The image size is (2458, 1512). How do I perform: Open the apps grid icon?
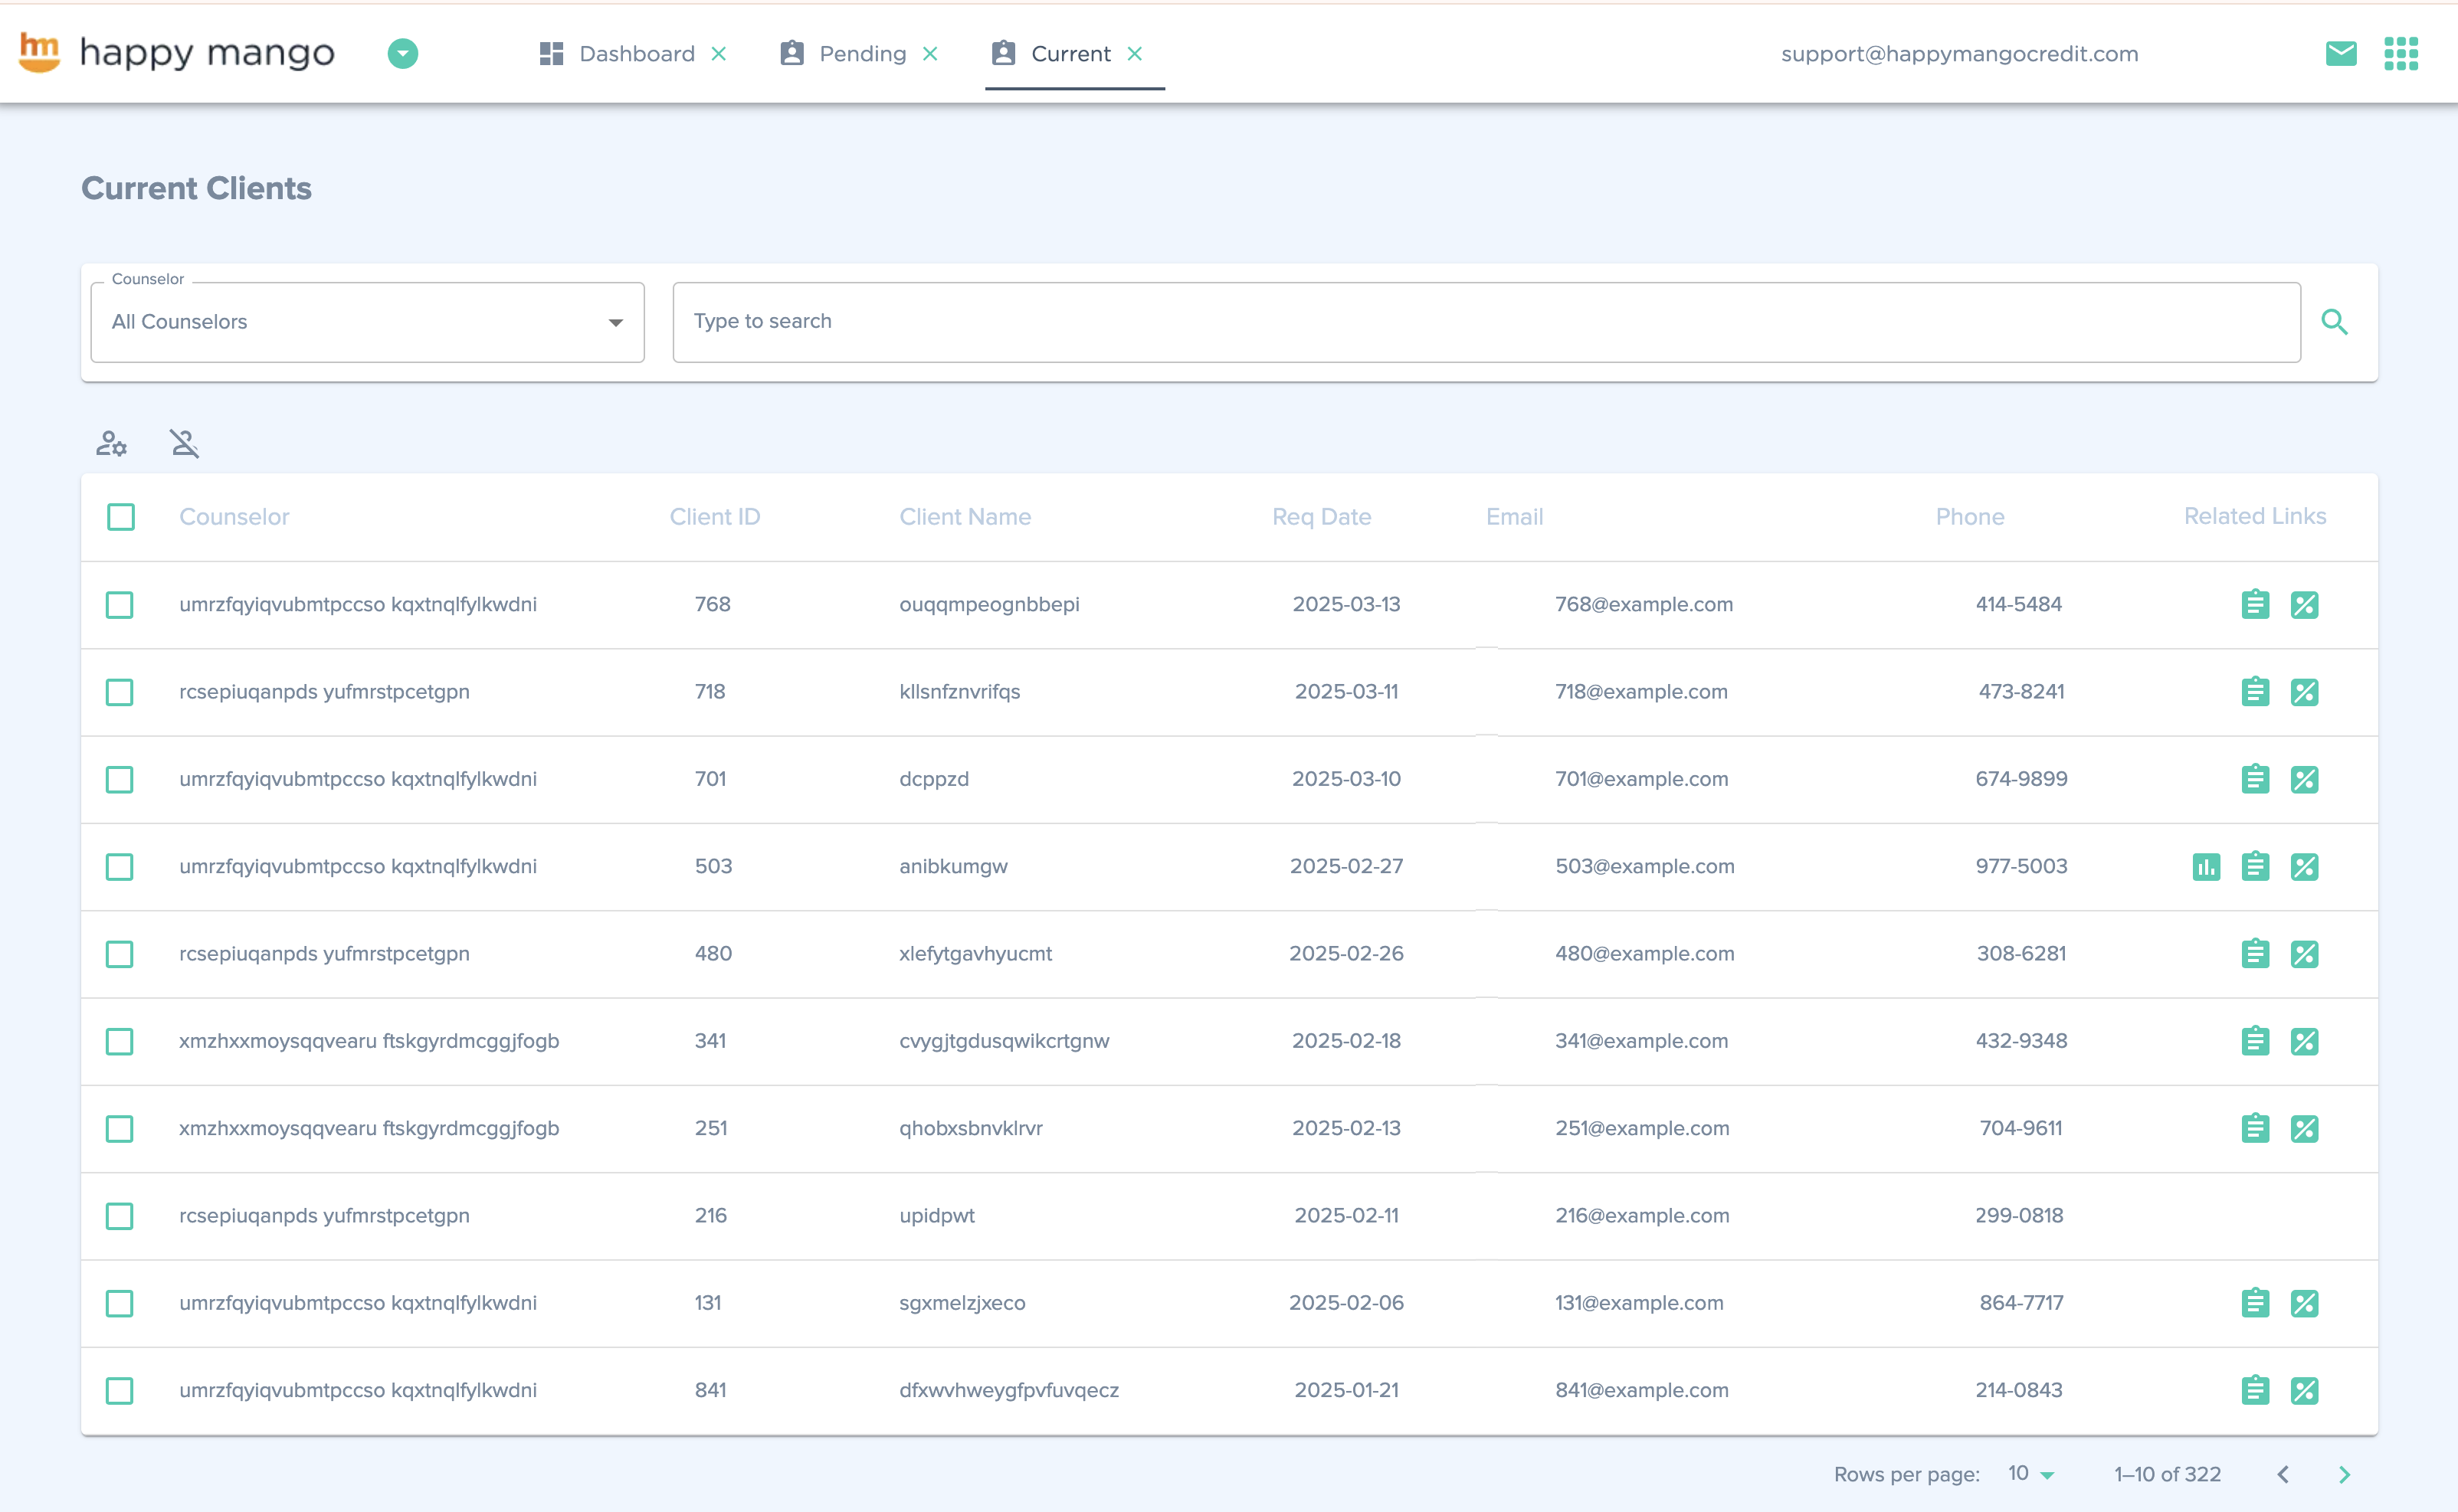tap(2400, 54)
